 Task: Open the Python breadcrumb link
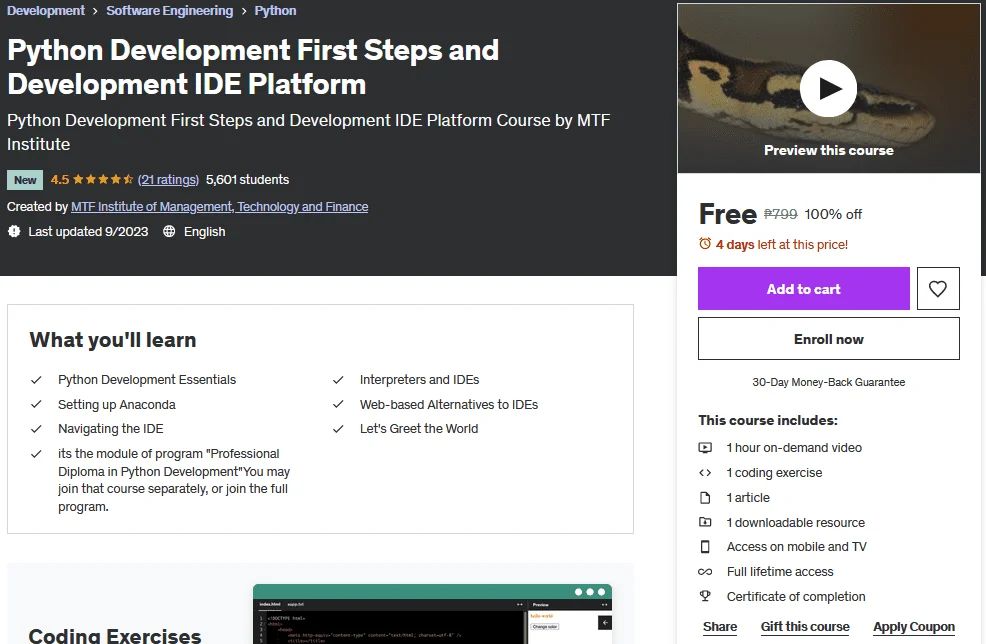[x=275, y=11]
